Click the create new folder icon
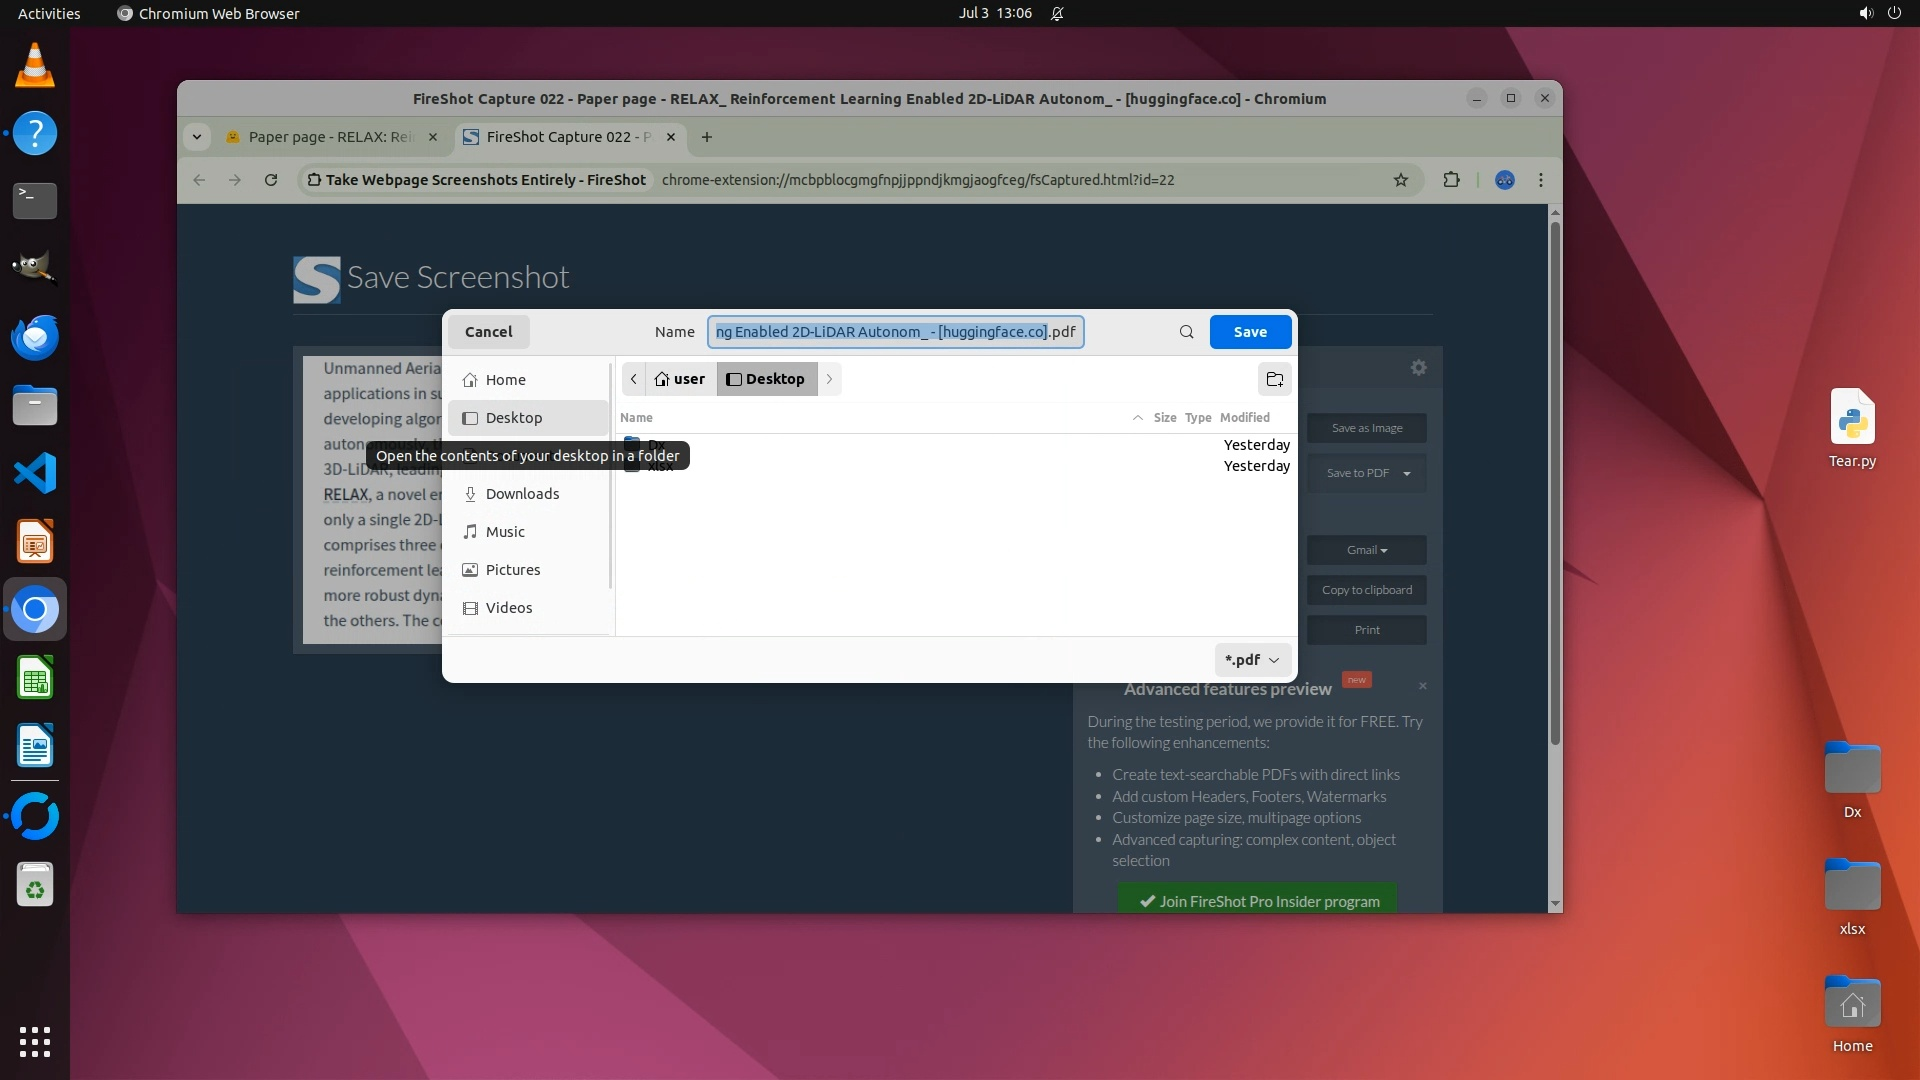Image resolution: width=1920 pixels, height=1080 pixels. [x=1274, y=379]
